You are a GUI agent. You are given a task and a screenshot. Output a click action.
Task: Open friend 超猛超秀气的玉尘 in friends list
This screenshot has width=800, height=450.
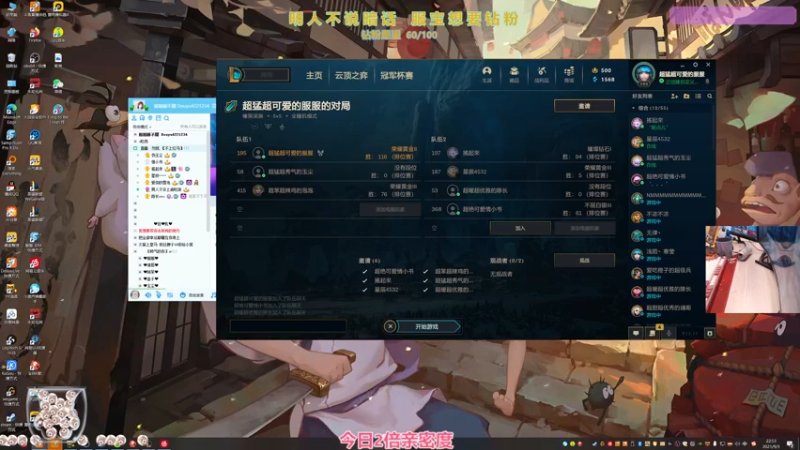(669, 161)
